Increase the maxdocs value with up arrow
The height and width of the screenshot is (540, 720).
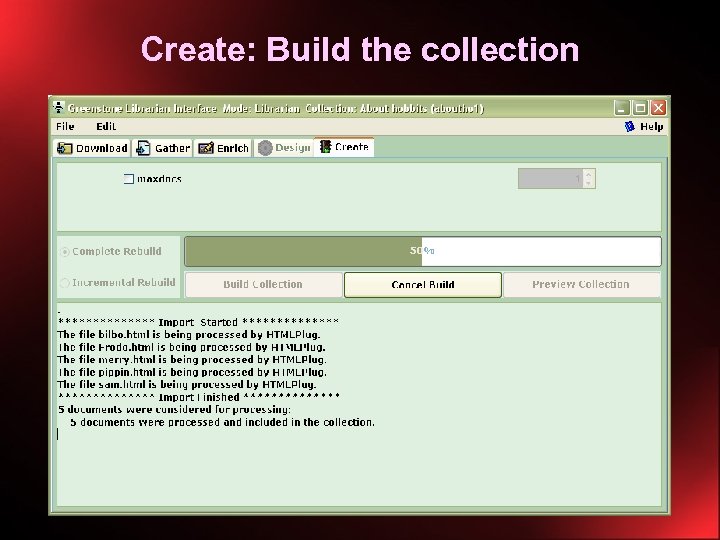click(x=589, y=174)
